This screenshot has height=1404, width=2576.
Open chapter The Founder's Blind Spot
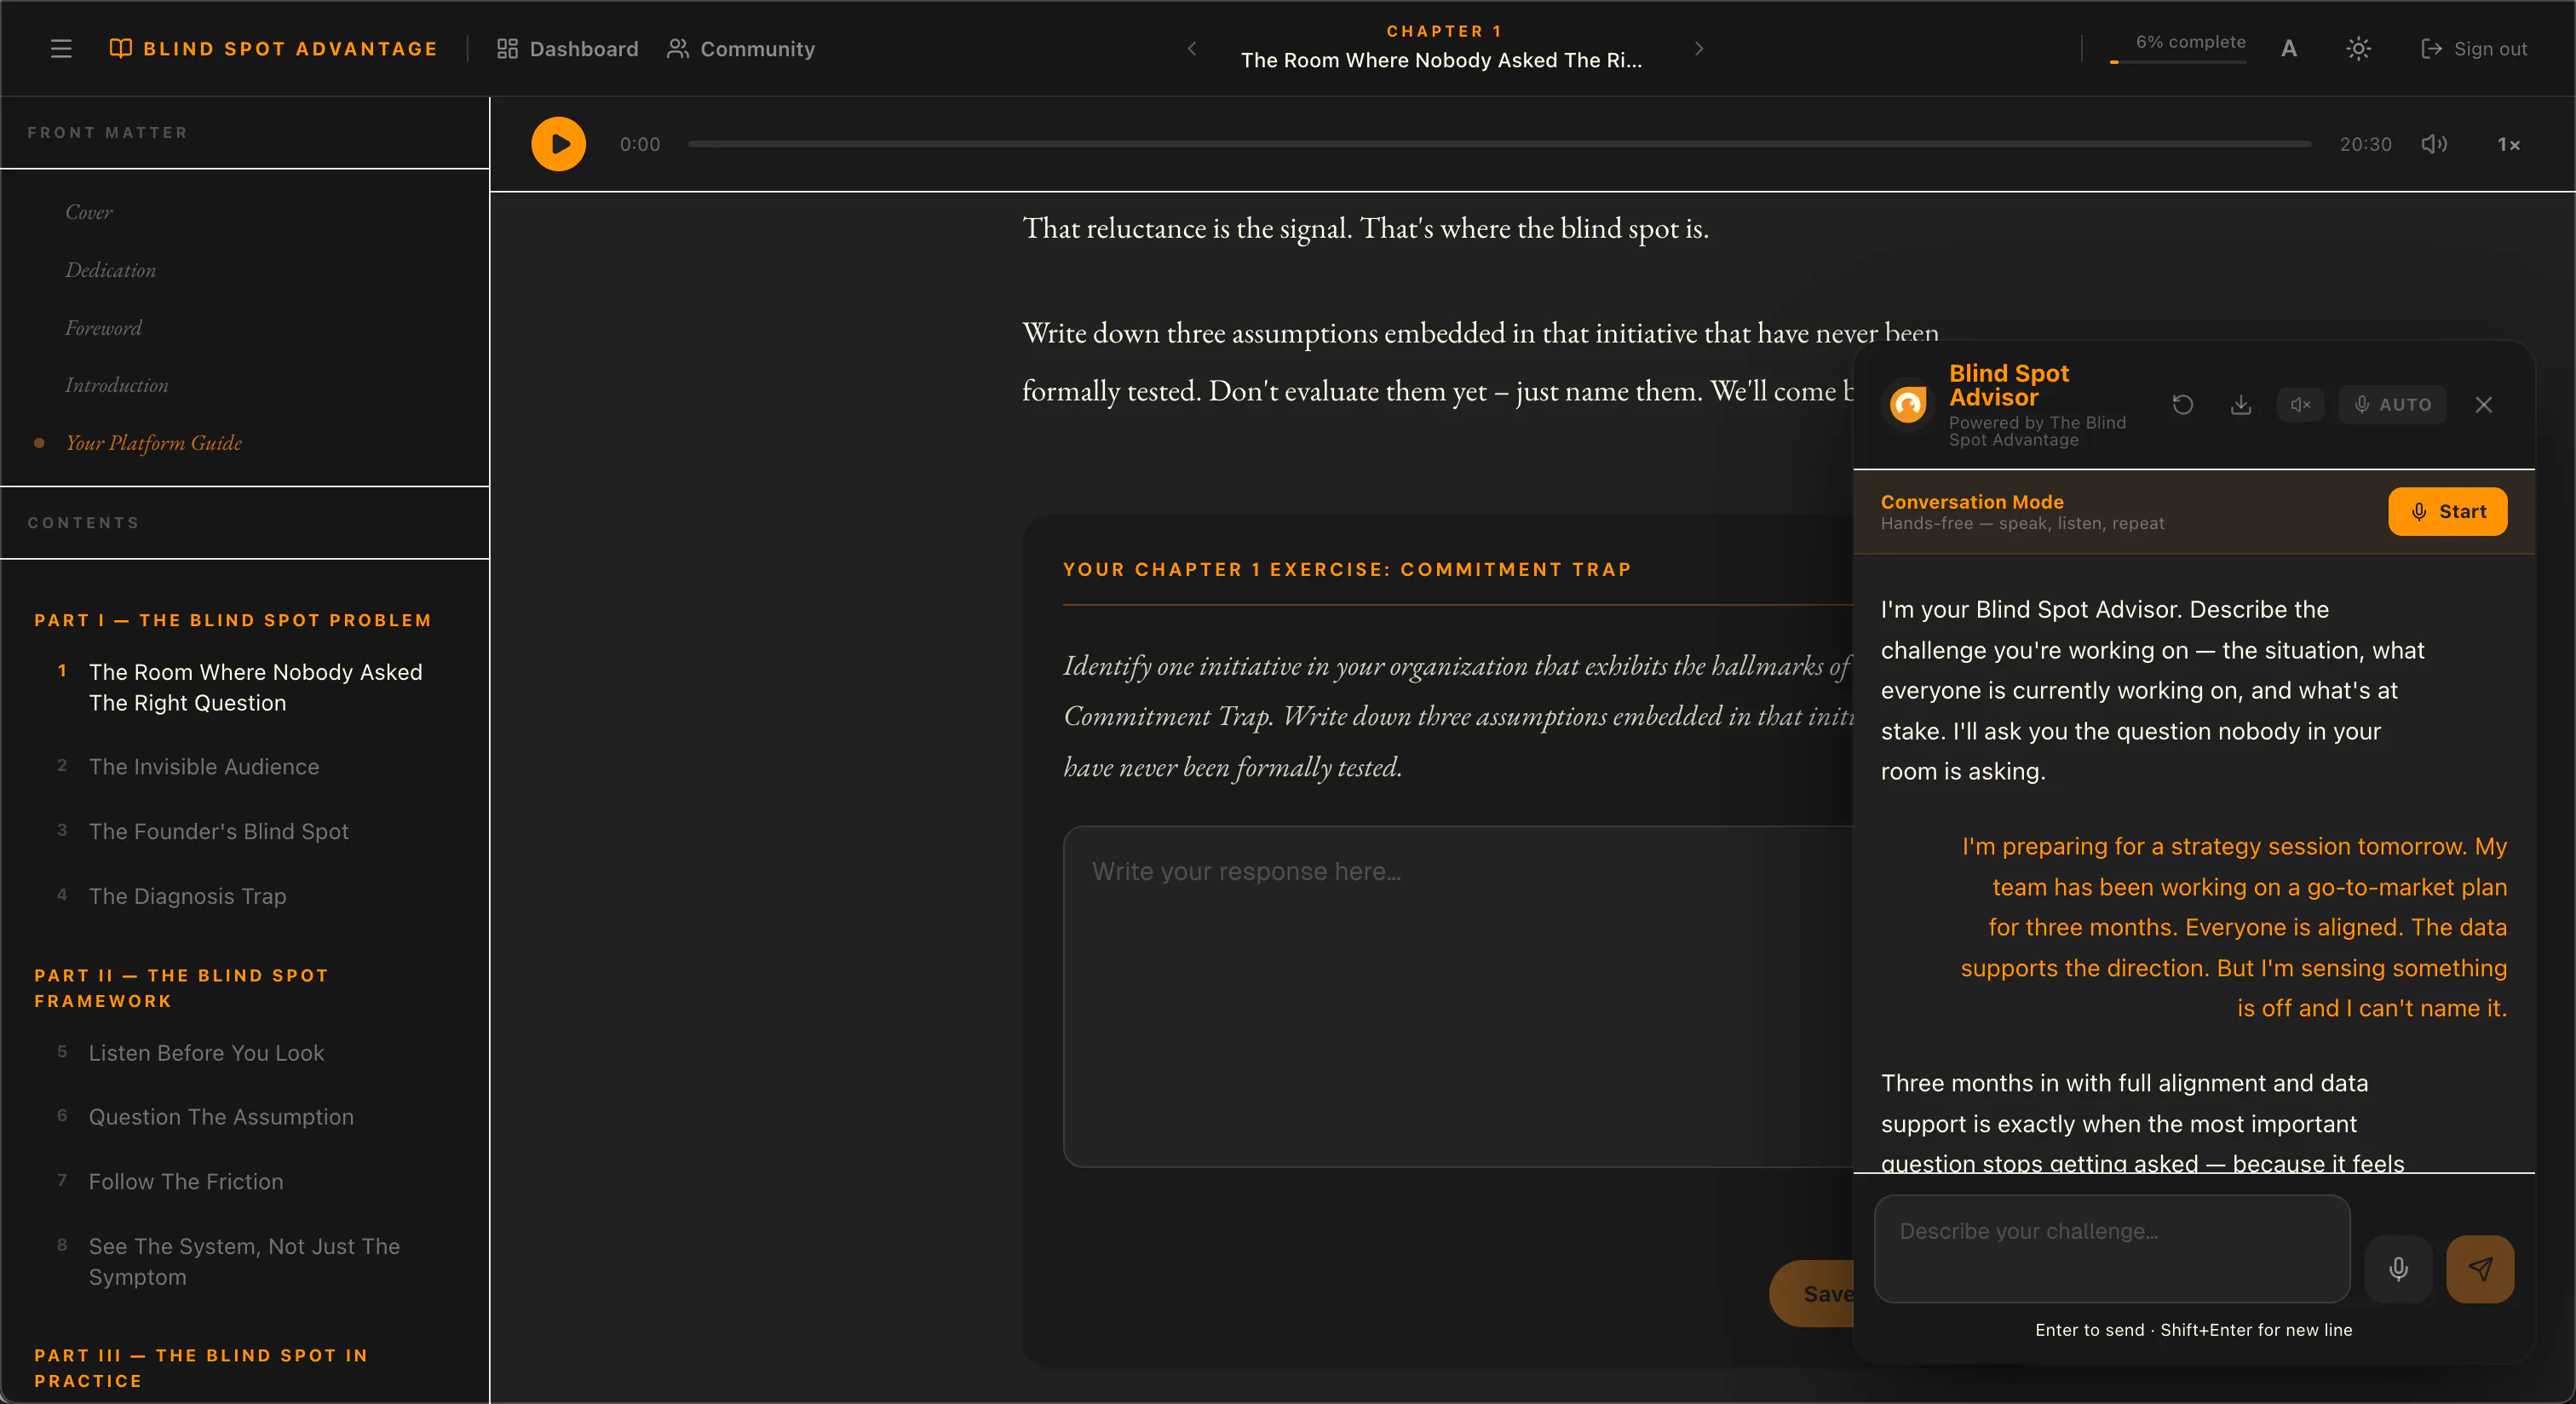pos(218,831)
